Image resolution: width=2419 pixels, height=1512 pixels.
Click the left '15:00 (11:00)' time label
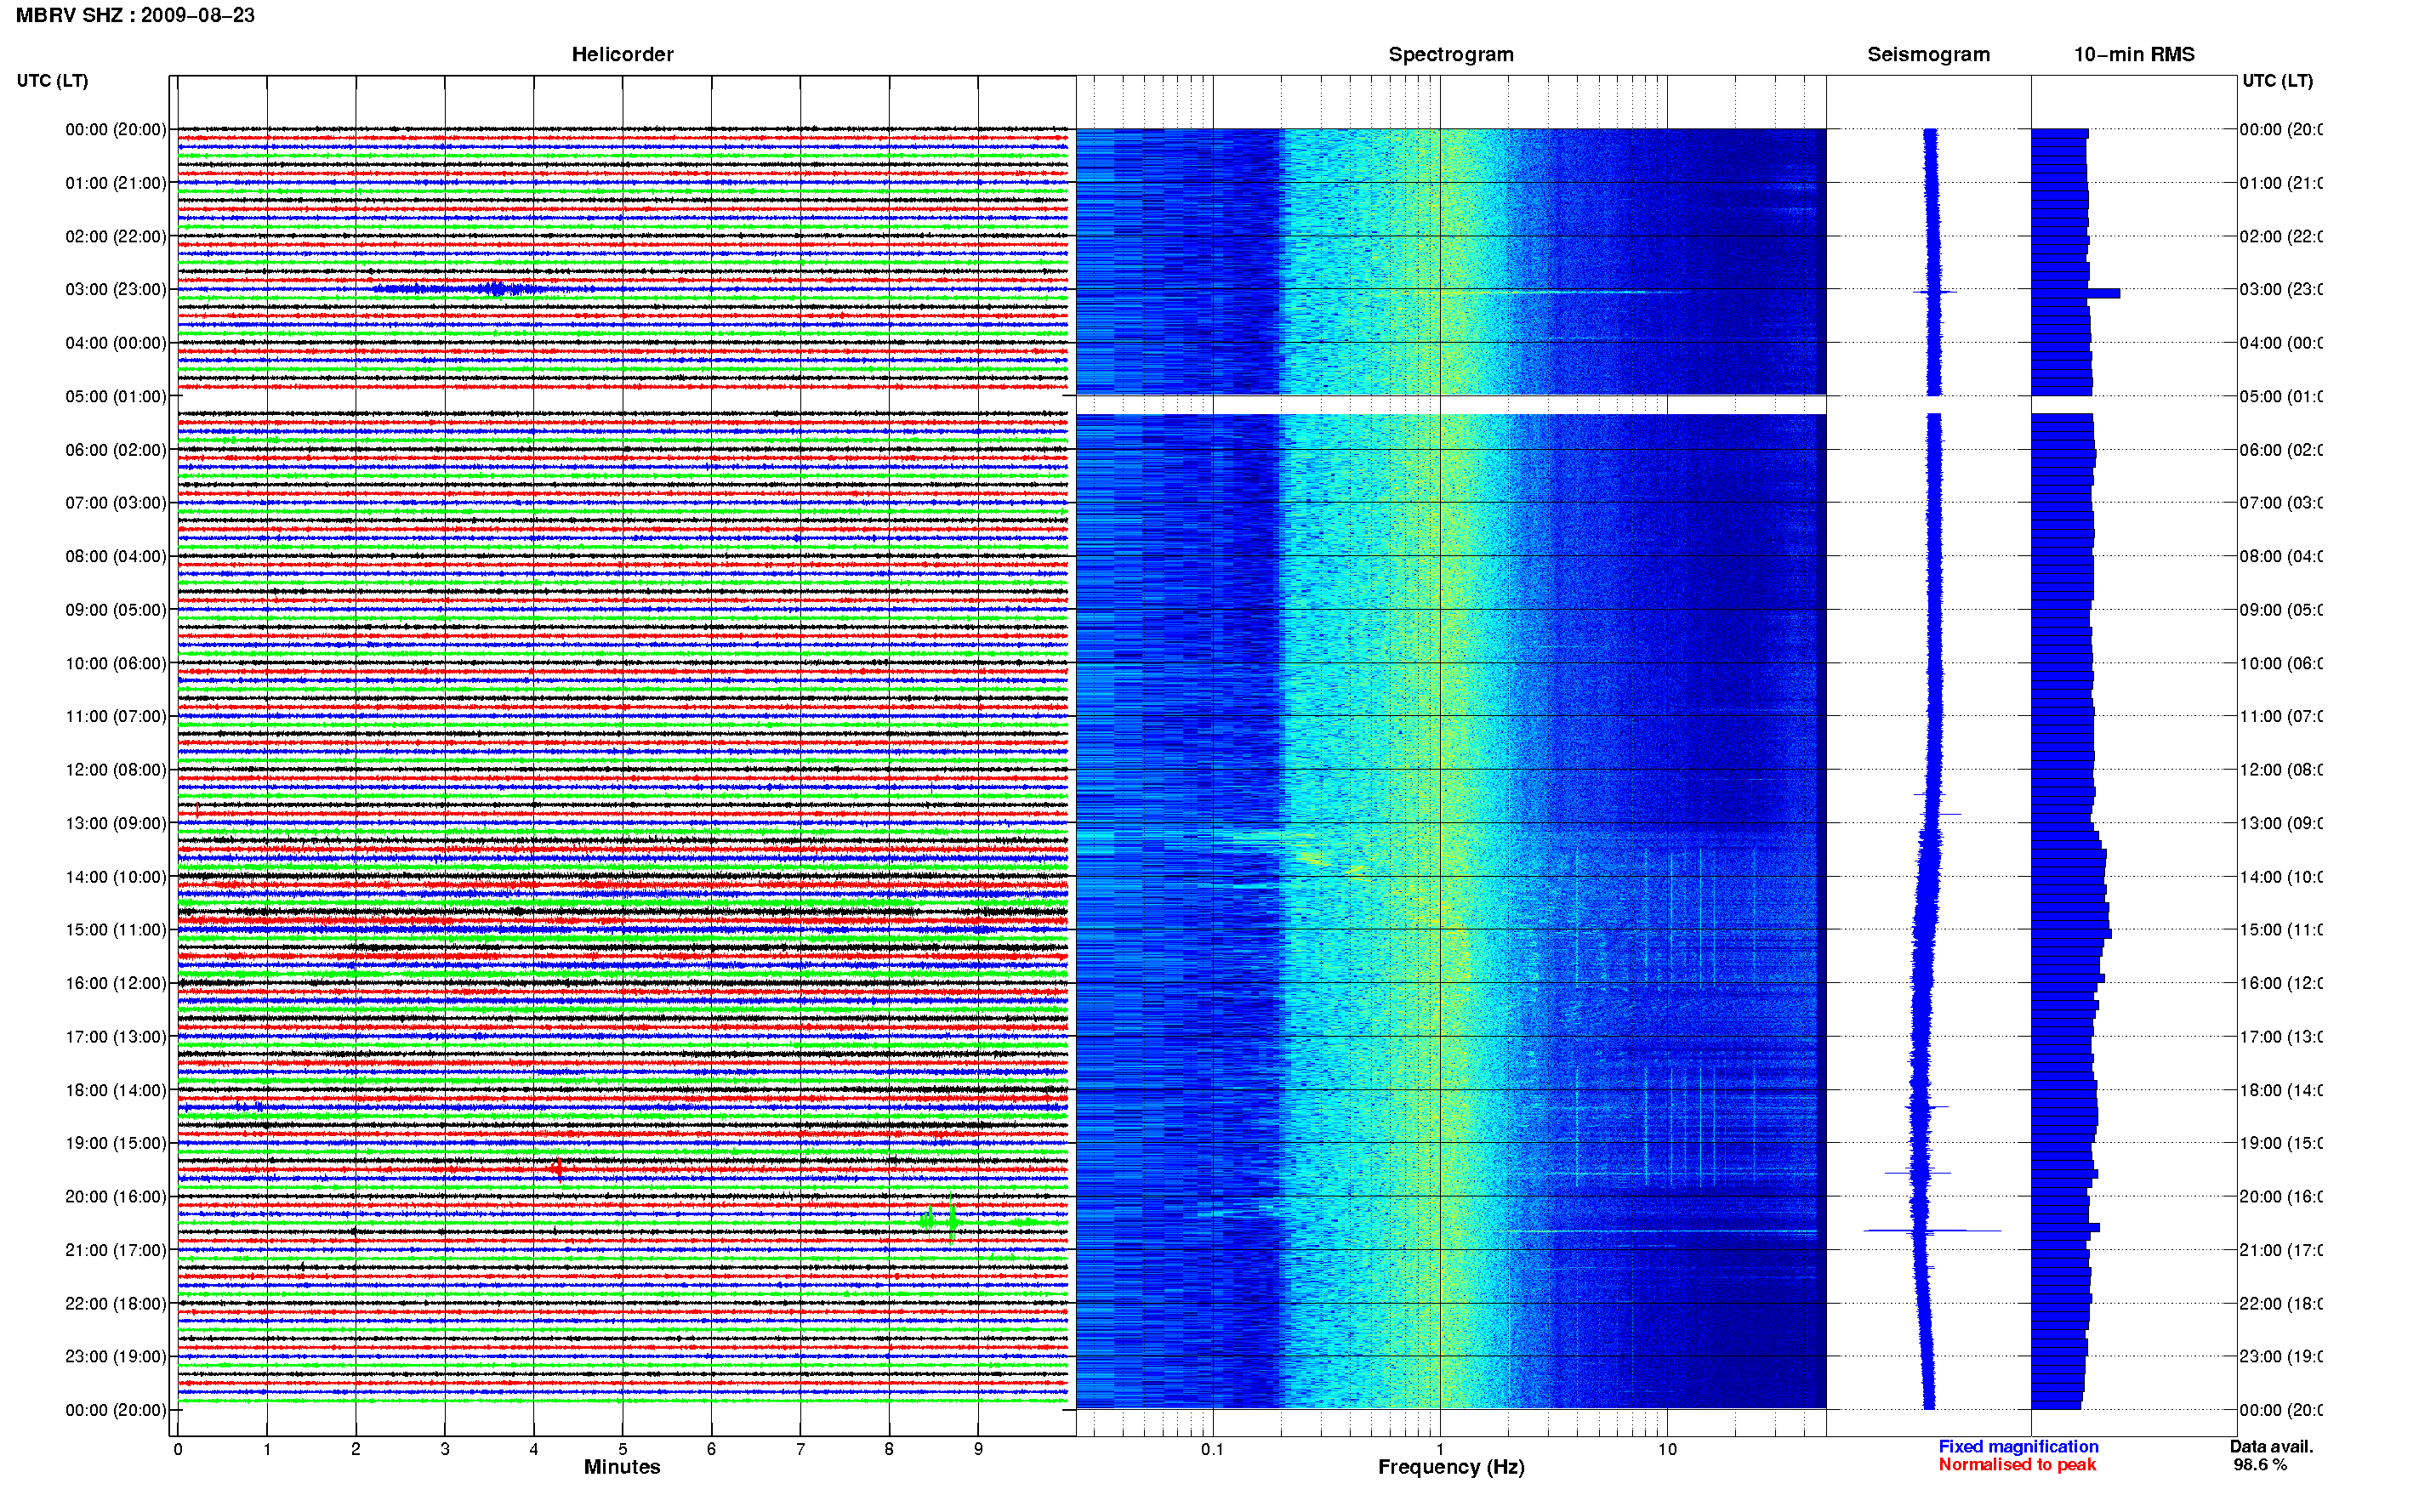(x=116, y=930)
